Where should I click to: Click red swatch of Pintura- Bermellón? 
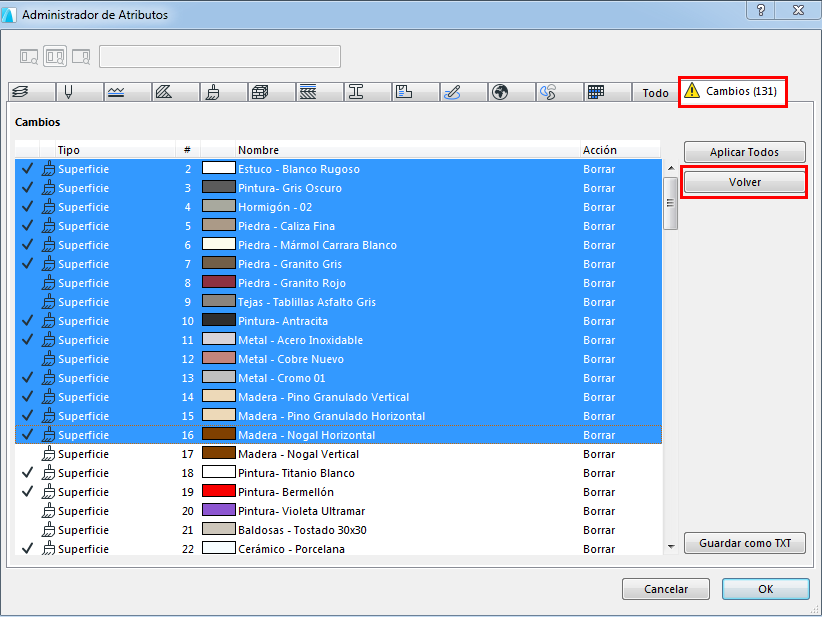pos(219,491)
